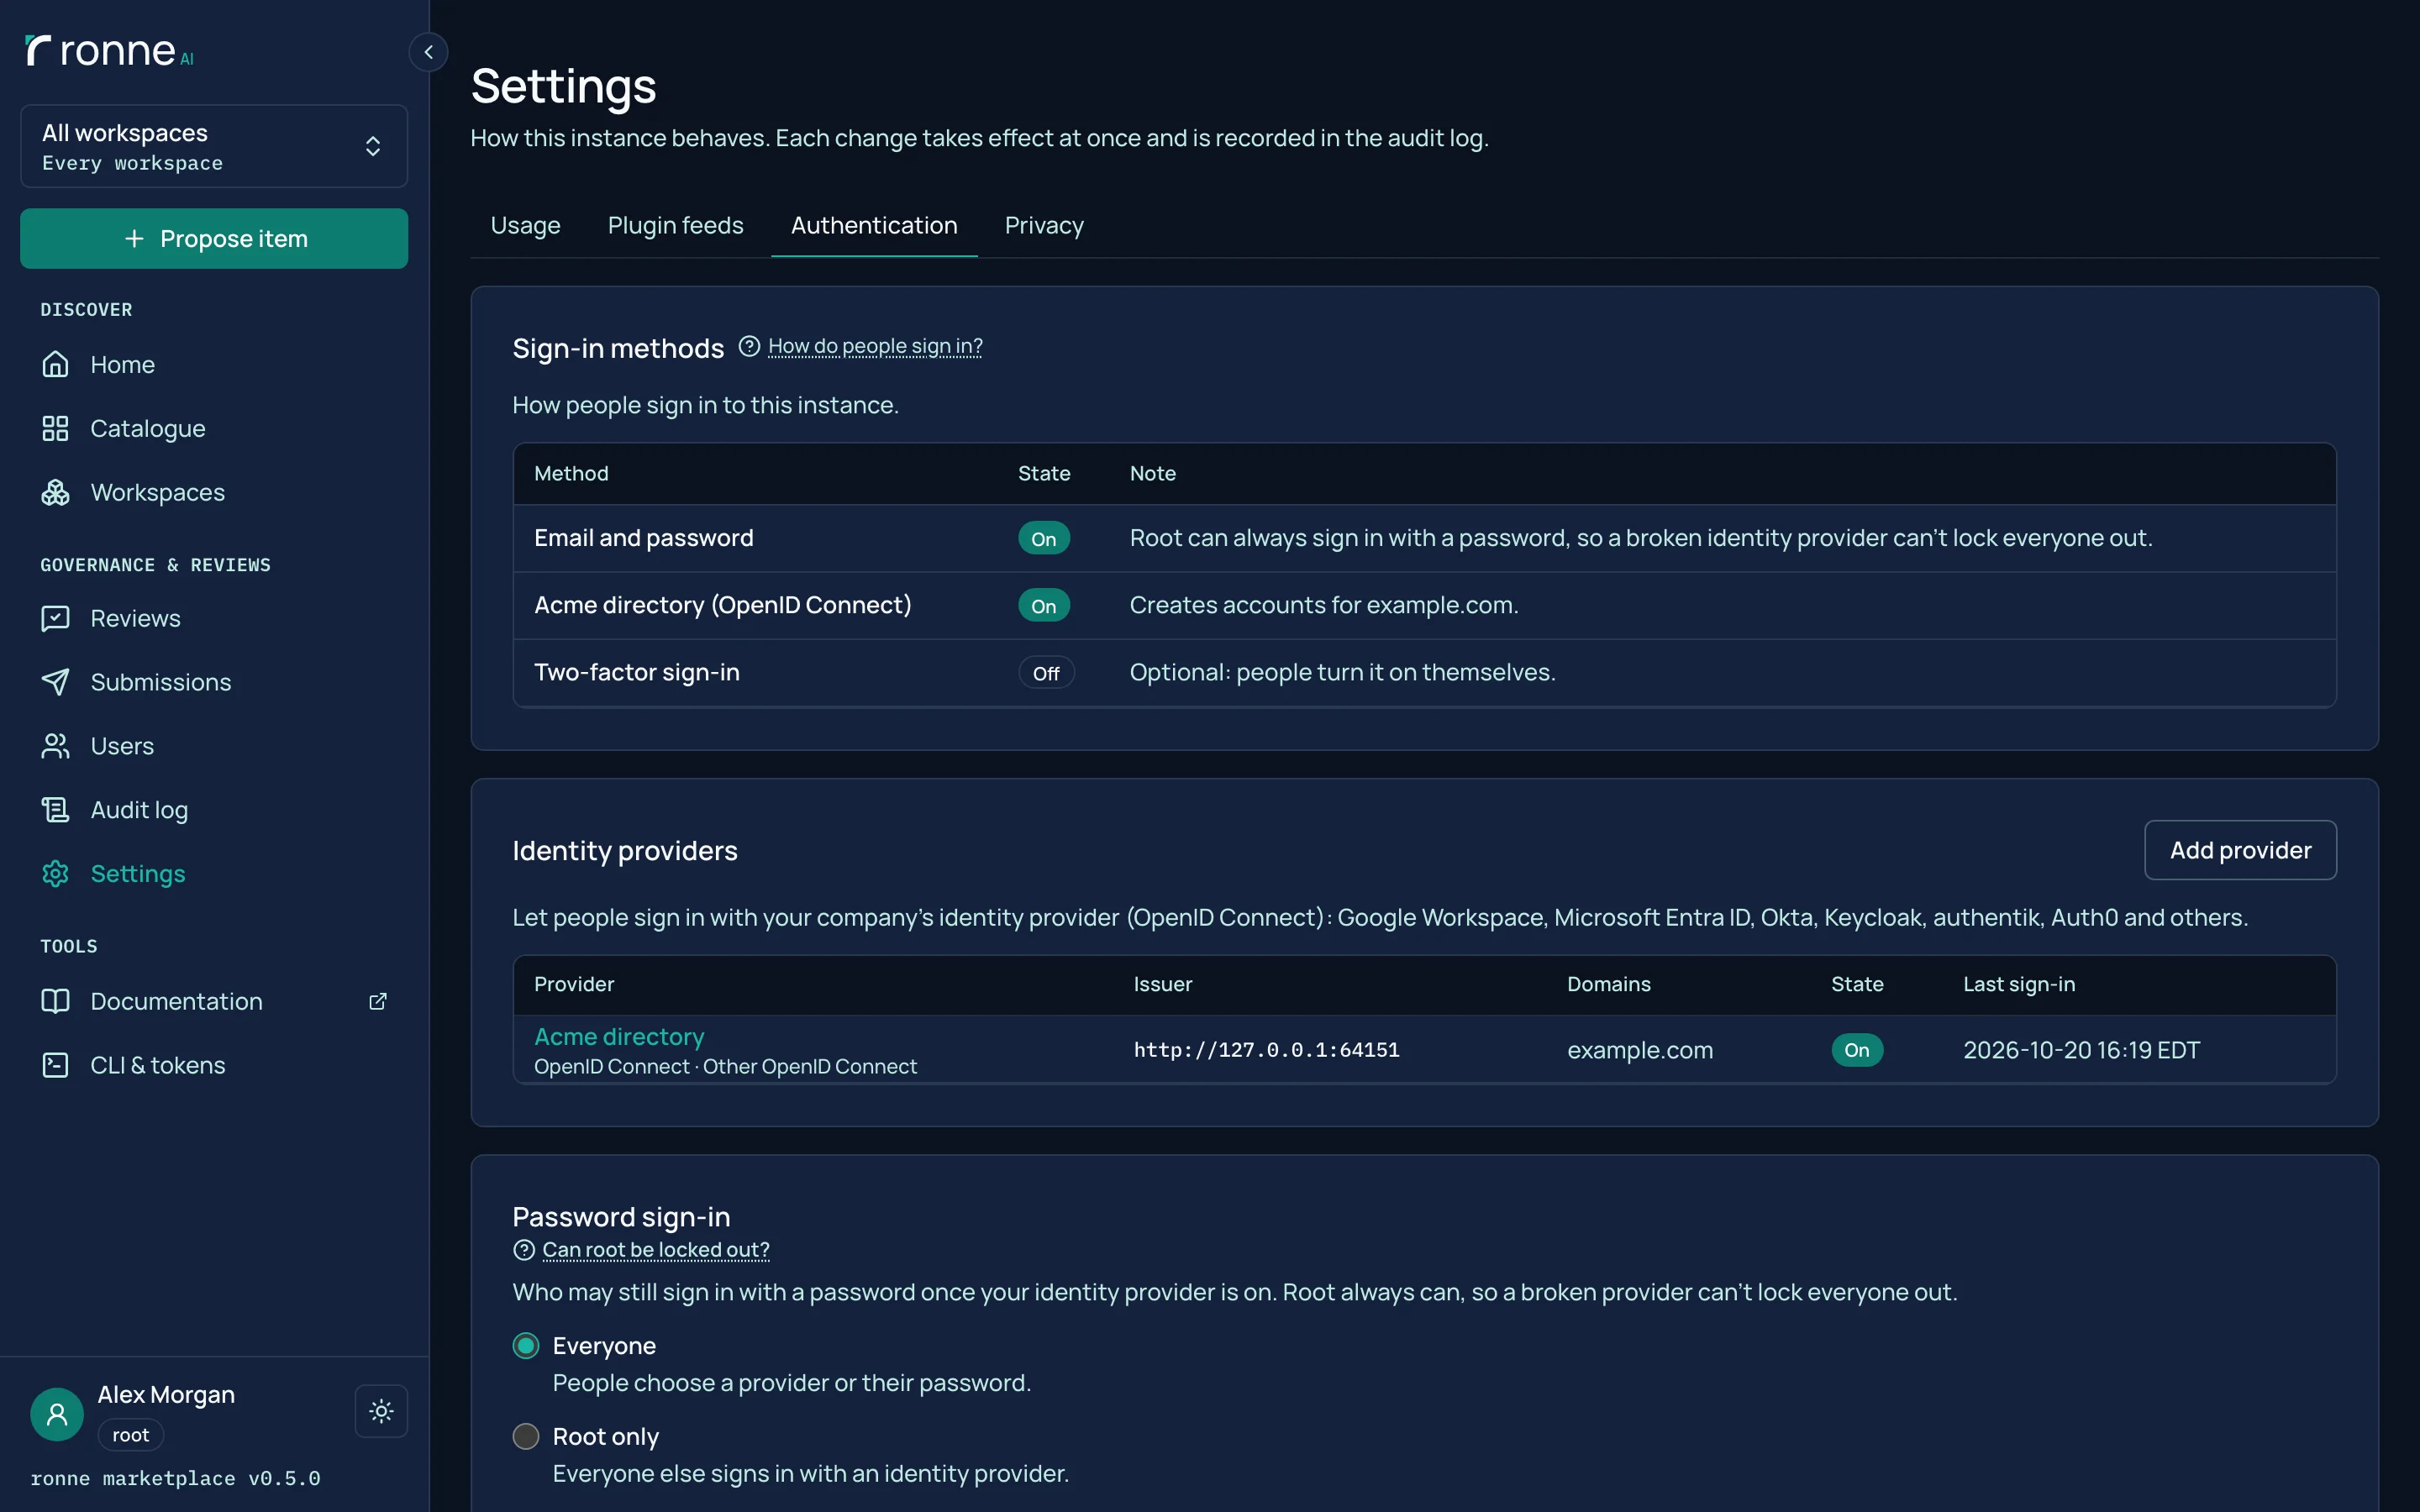Image resolution: width=2420 pixels, height=1512 pixels.
Task: Click the Reviews icon in sidebar
Action: tap(55, 619)
